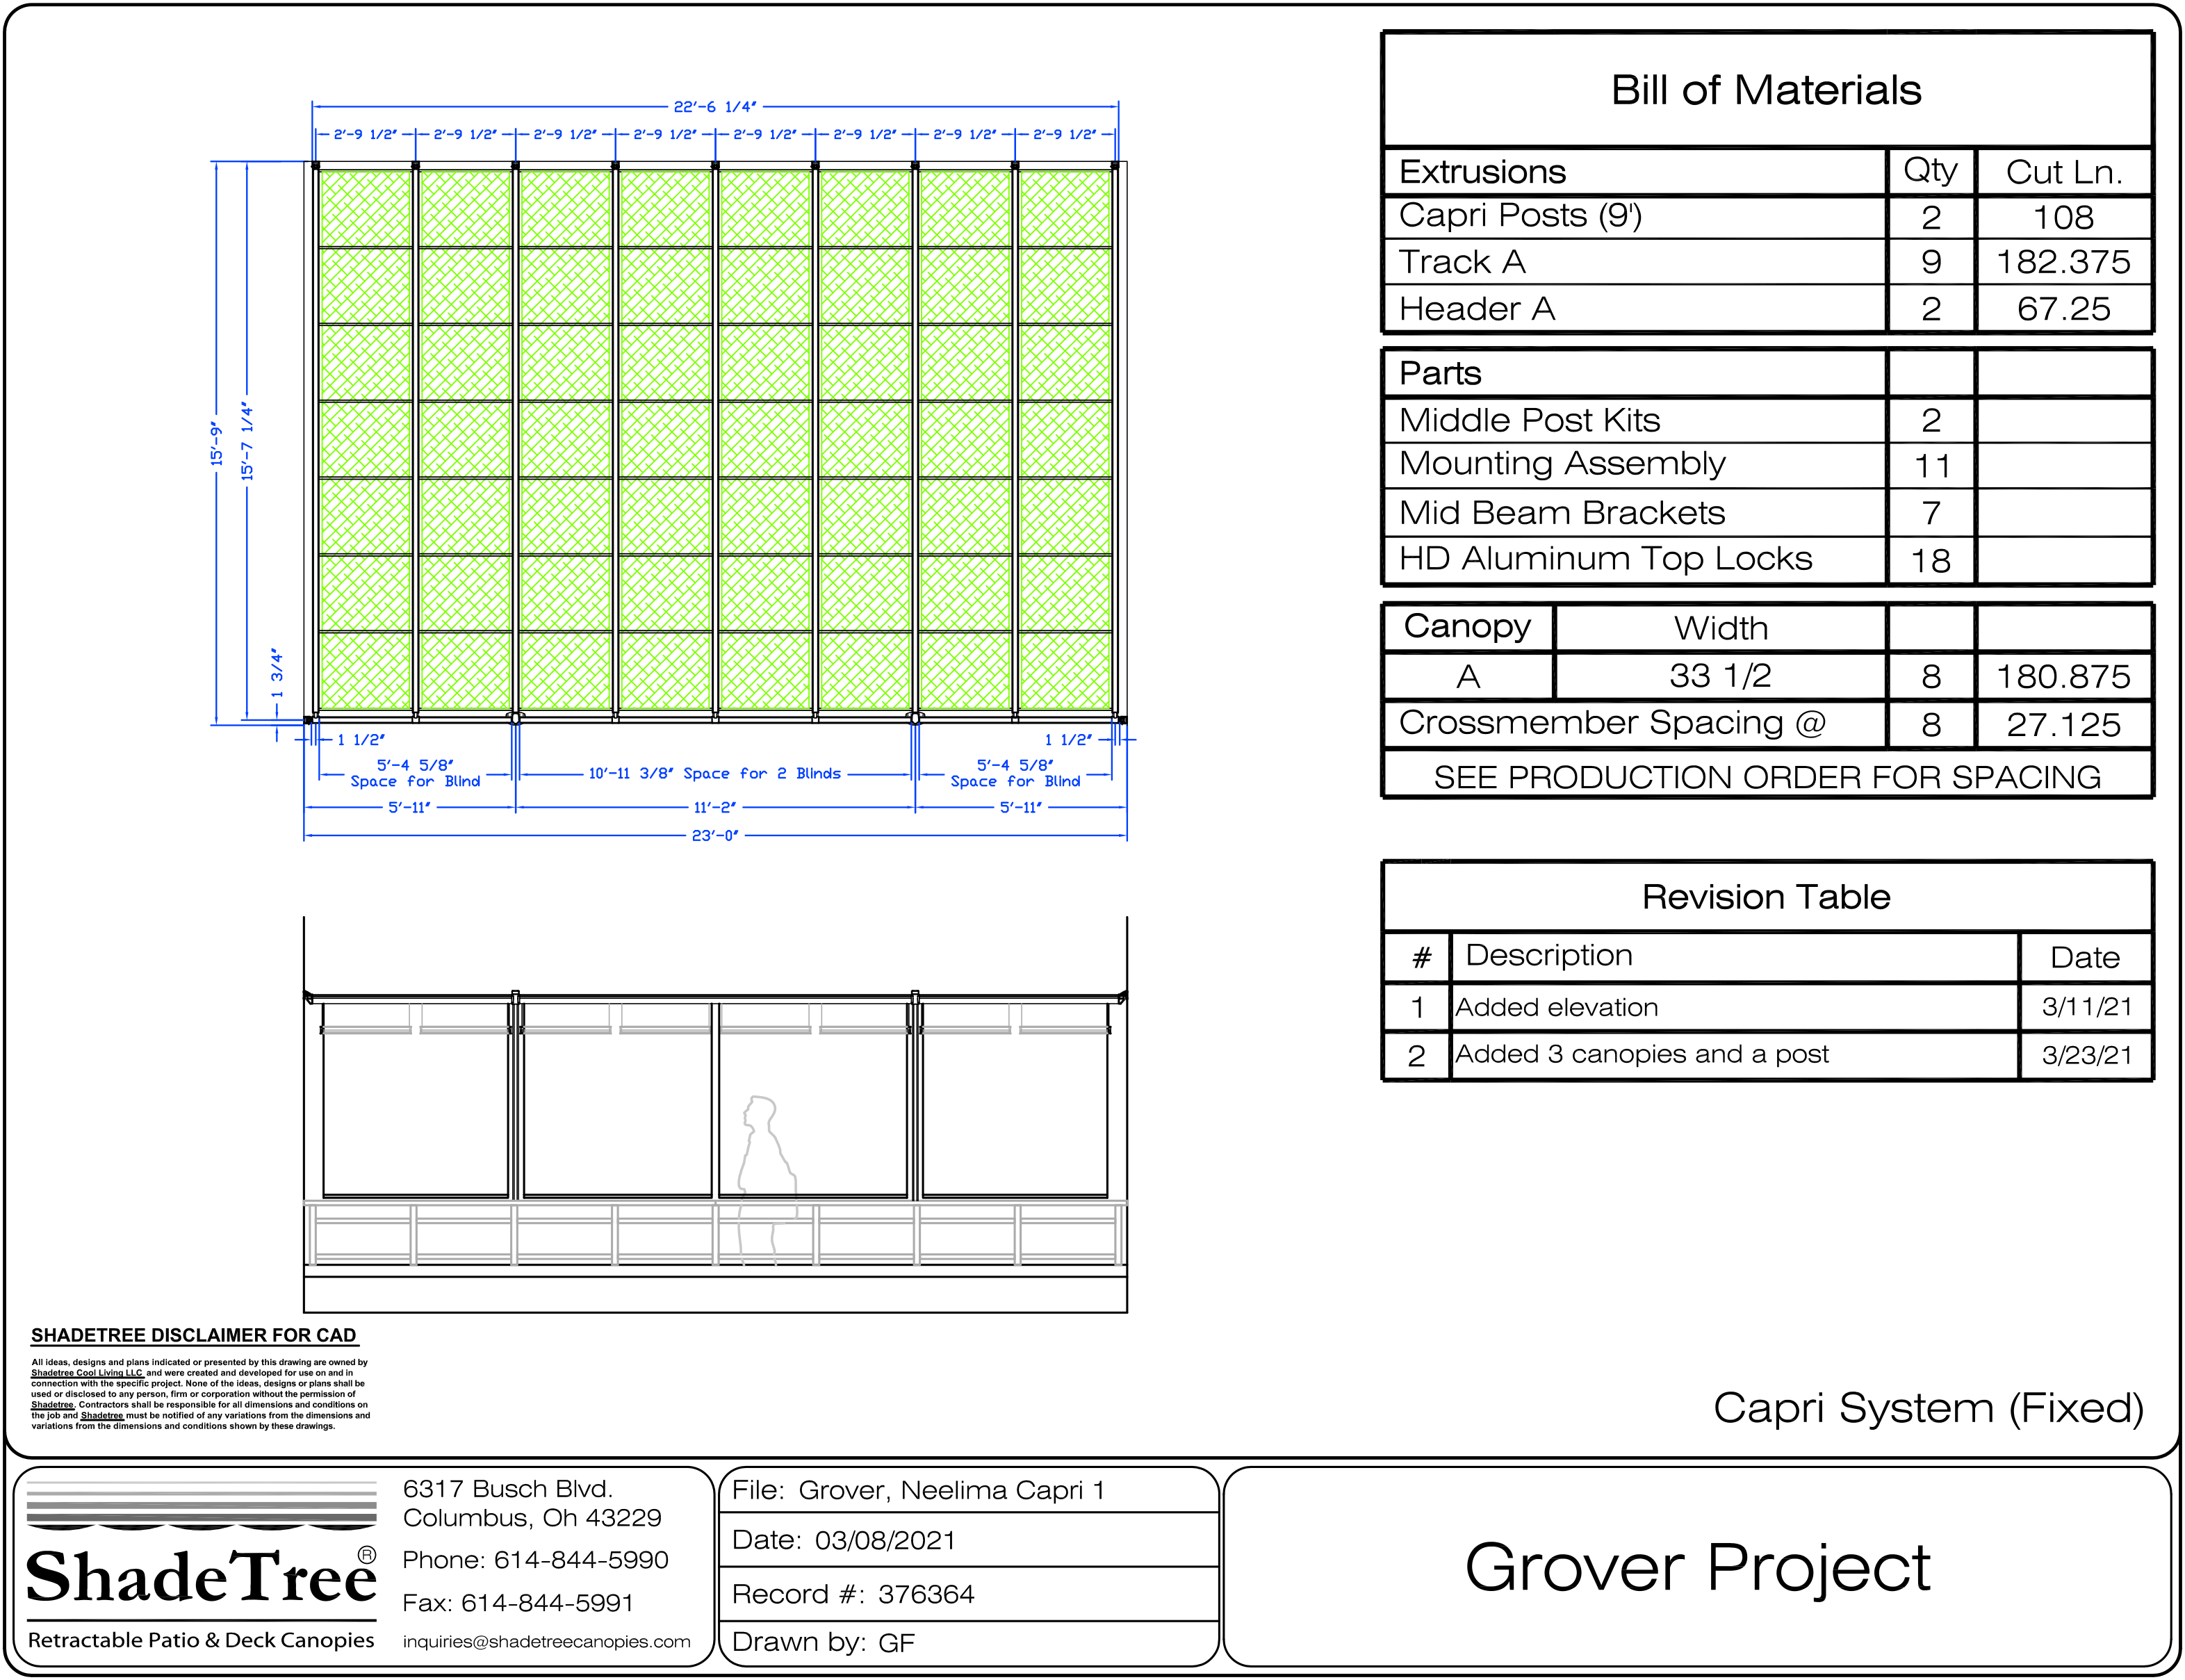Click the 'HD Aluminum Top Locks' label
Screen dimensions: 2185x1680
tap(1605, 558)
